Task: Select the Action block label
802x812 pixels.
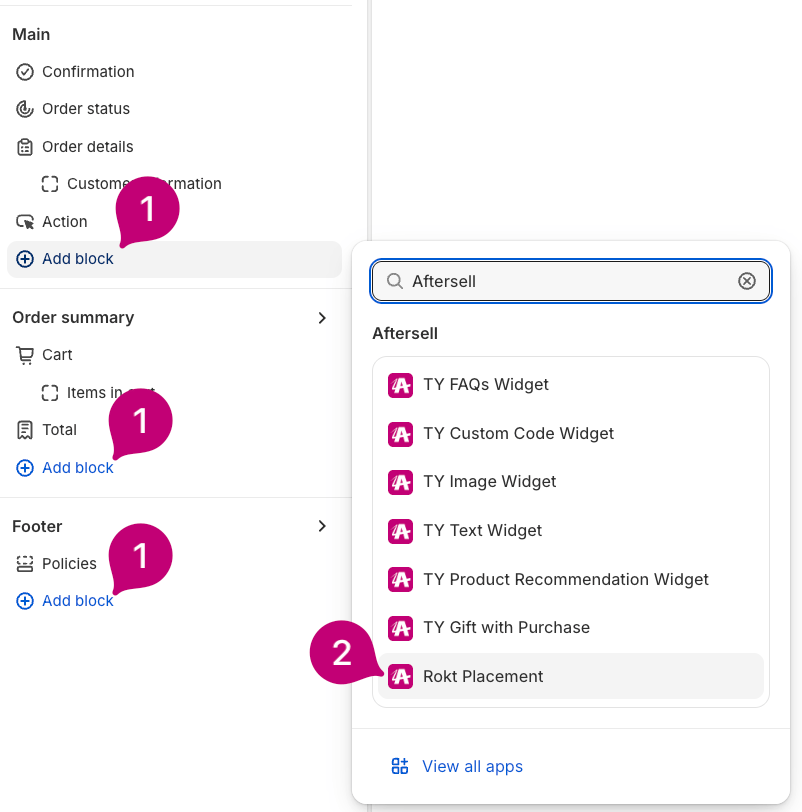Action: (65, 222)
